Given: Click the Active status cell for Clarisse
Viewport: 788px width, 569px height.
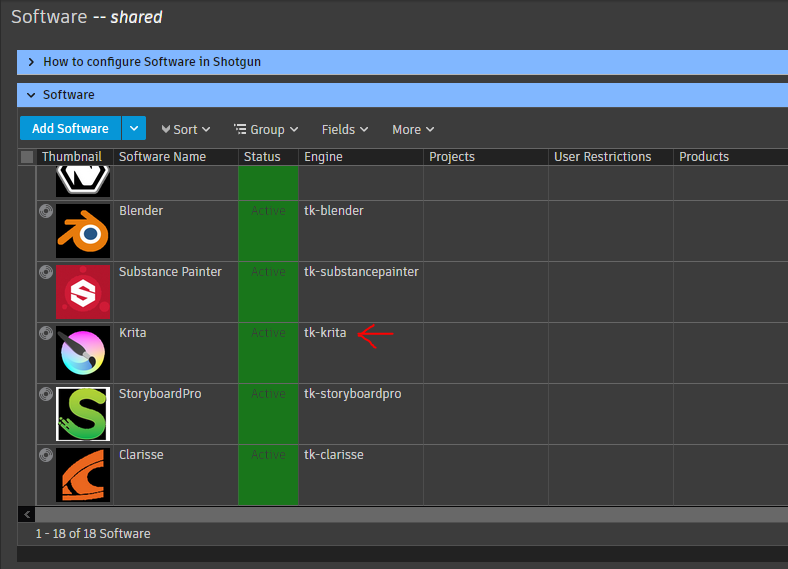Looking at the screenshot, I should tap(268, 475).
